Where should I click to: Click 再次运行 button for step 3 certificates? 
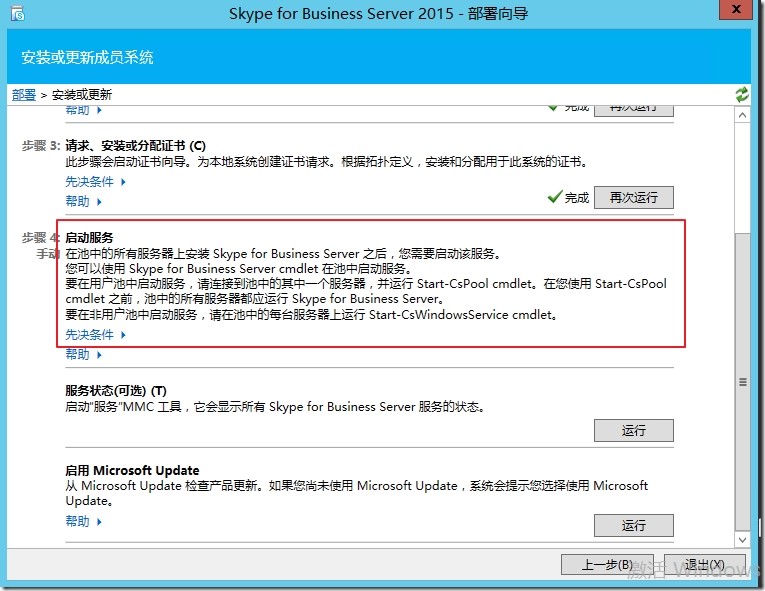[x=633, y=197]
